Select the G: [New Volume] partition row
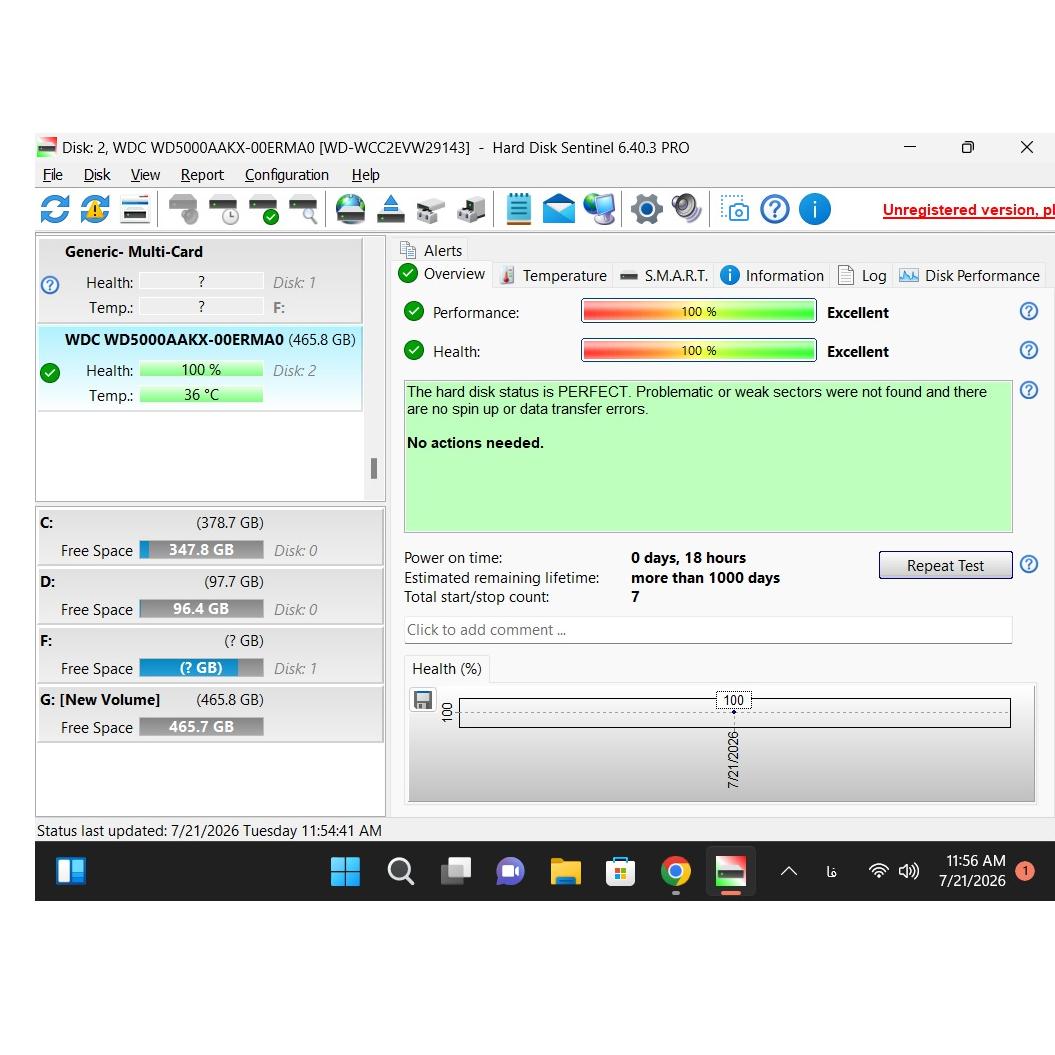This screenshot has height=1055, width=1055. click(x=210, y=714)
